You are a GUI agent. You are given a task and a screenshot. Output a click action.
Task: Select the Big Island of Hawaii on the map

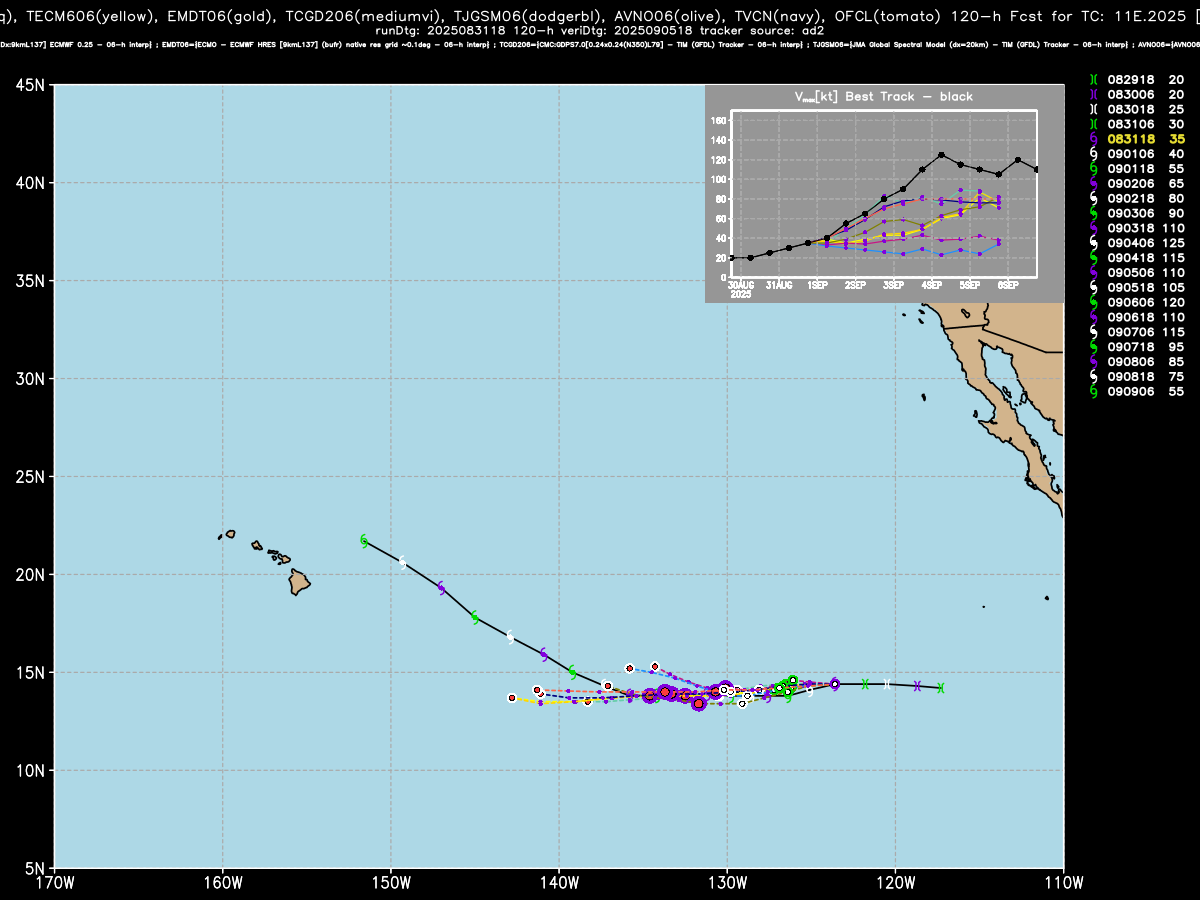coord(300,581)
